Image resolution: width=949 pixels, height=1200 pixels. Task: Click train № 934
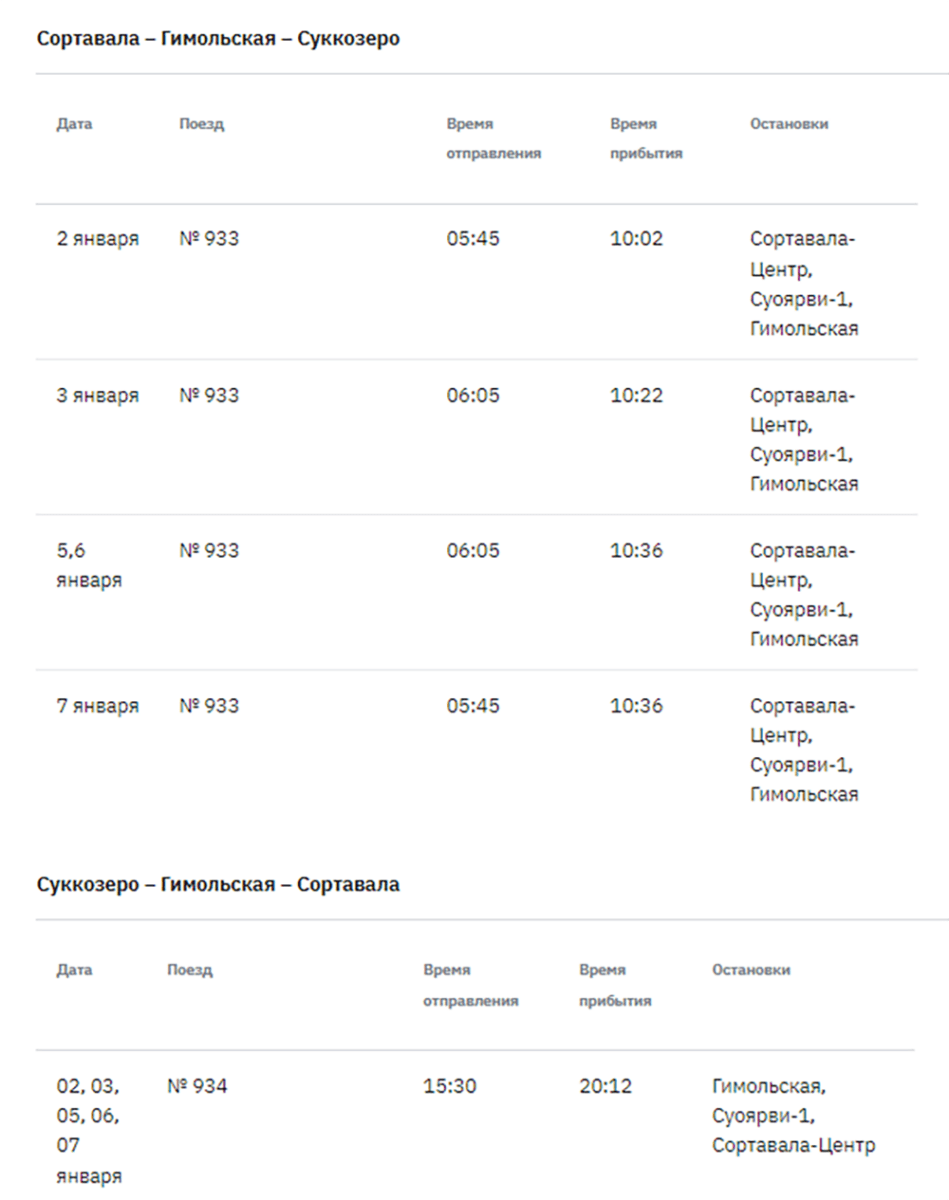197,1085
